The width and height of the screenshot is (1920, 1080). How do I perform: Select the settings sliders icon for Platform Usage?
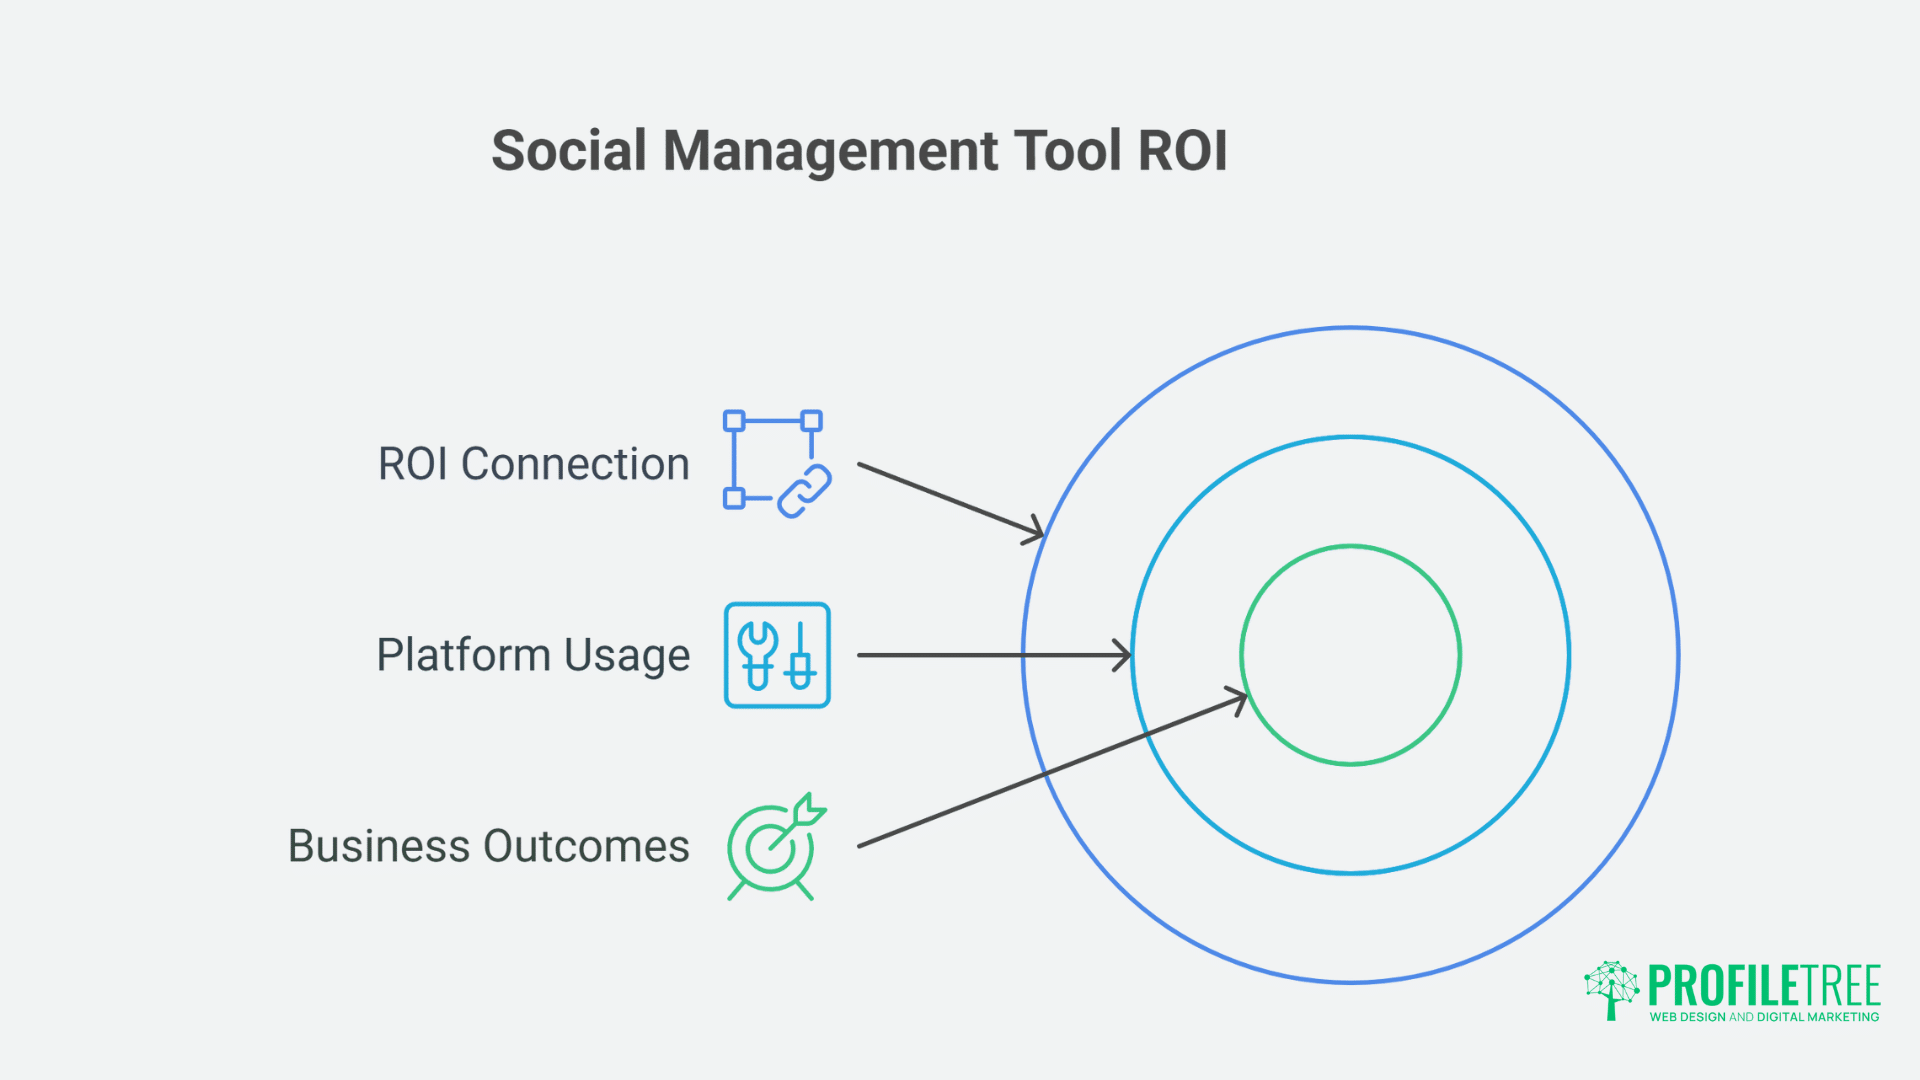[x=777, y=655]
